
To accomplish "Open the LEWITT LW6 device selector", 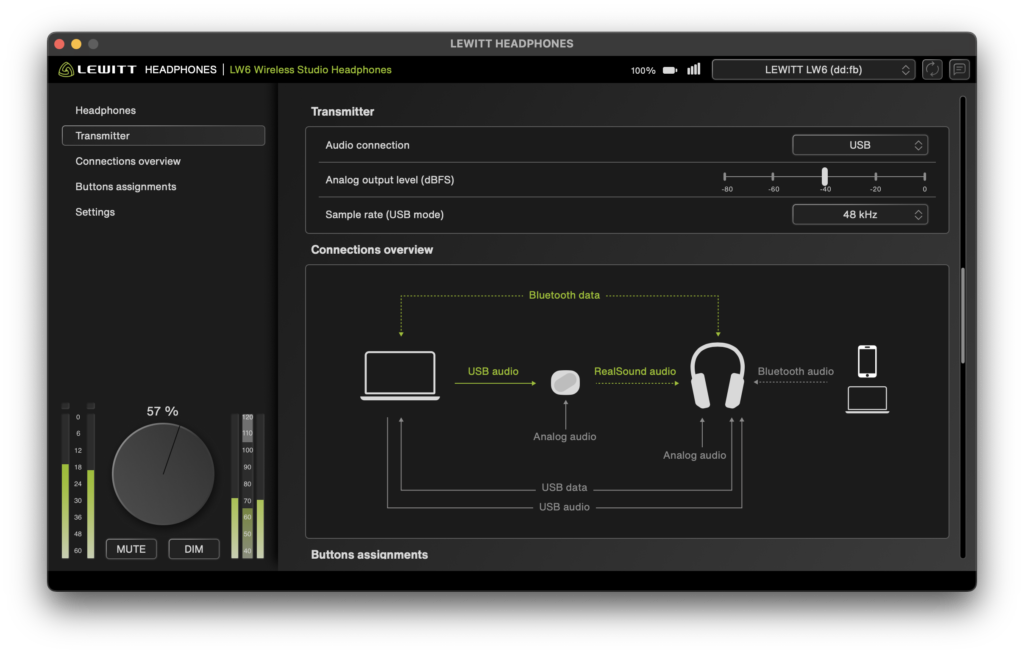I will click(814, 69).
